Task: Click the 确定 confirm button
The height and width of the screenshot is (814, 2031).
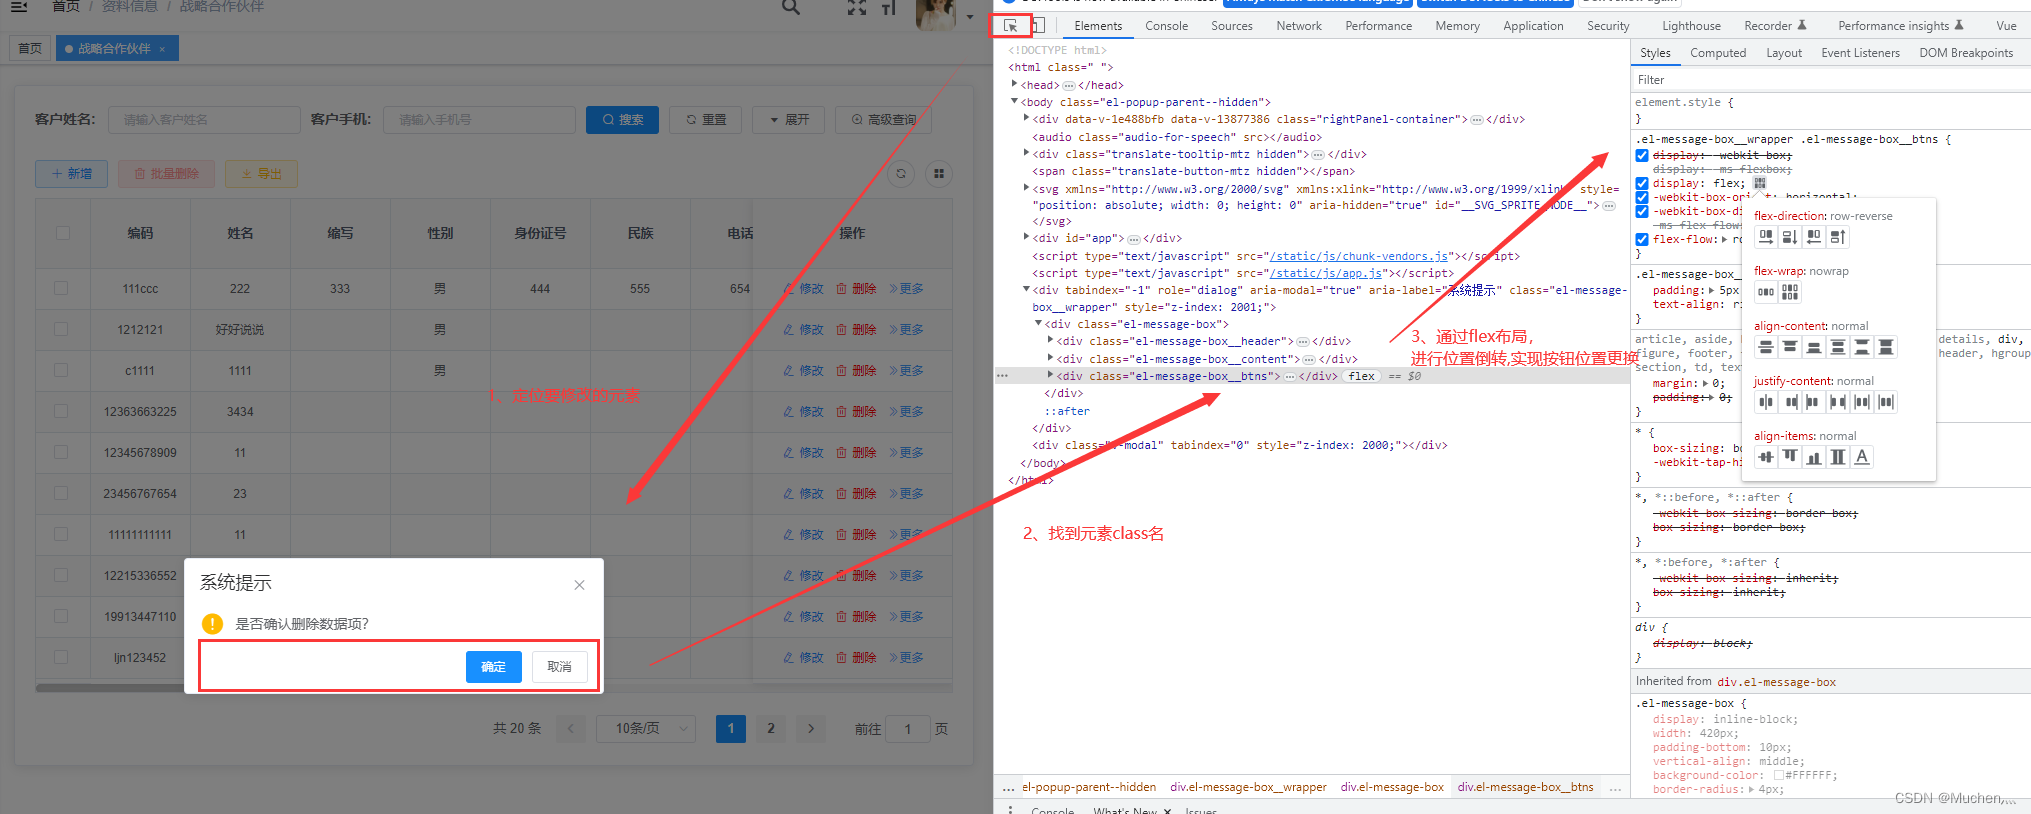Action: [494, 667]
